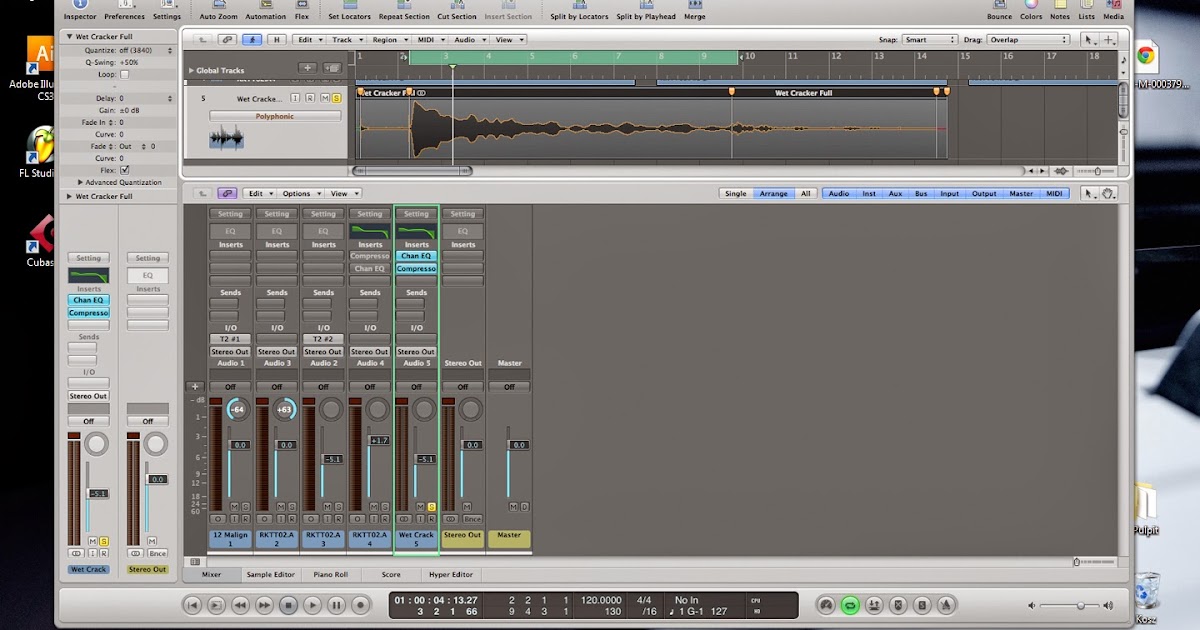Open the arrange Audio menu

[x=469, y=40]
